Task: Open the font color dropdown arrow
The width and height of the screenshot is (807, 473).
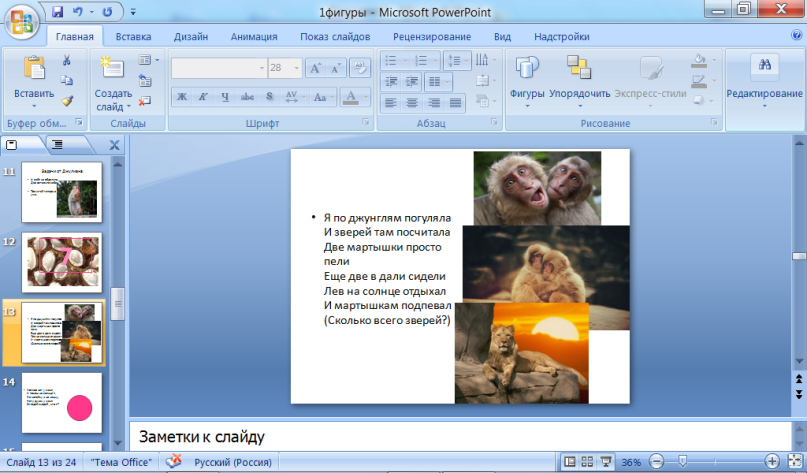Action: pyautogui.click(x=366, y=97)
